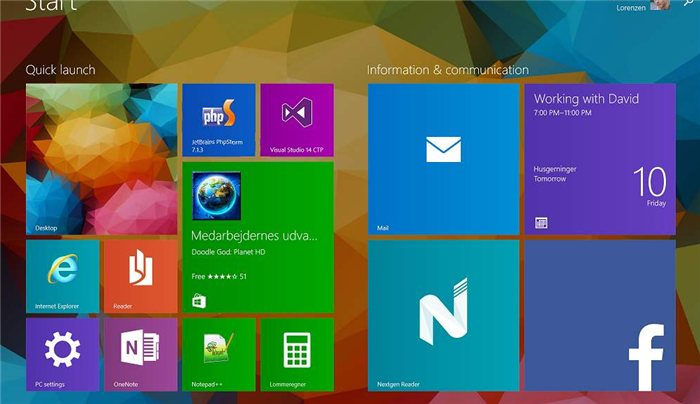Open the Desktop tile
The image size is (700, 404).
[x=102, y=159]
